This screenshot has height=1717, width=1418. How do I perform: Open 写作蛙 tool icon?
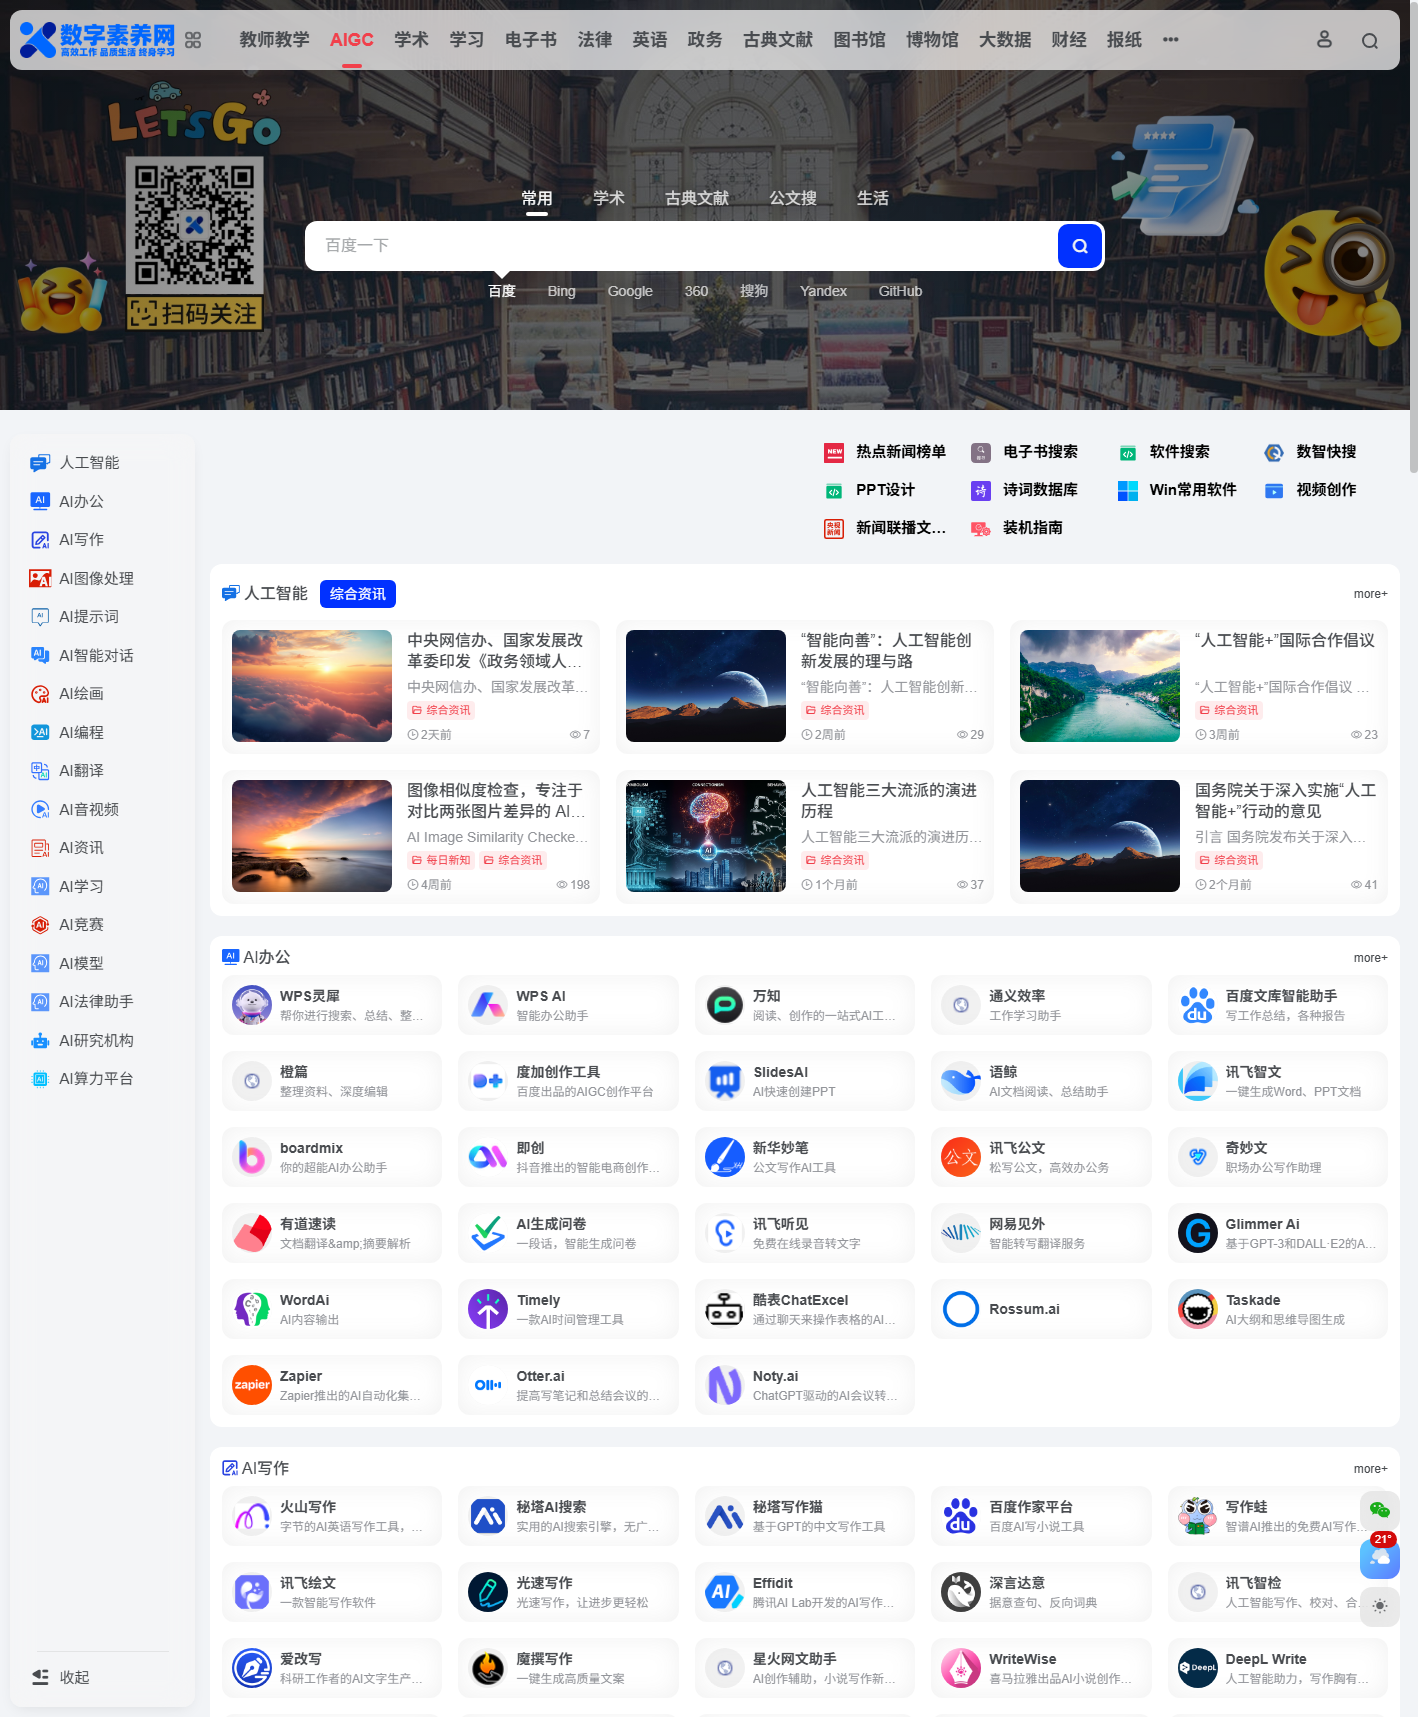click(x=1197, y=1516)
